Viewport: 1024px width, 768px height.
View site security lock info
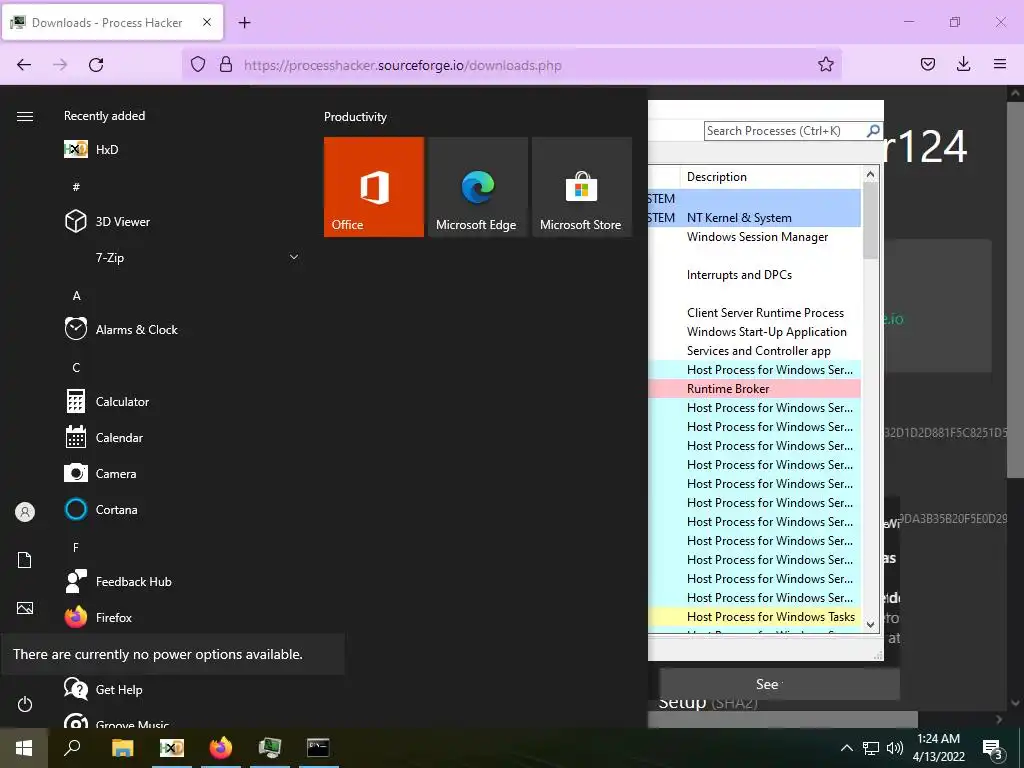226,65
